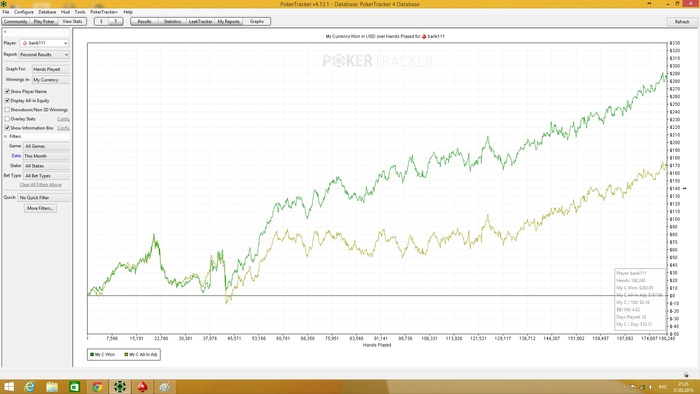Screen dimensions: 700x394
Task: Enable Showdown/Non SD Winnings checkbox
Action: [7, 109]
